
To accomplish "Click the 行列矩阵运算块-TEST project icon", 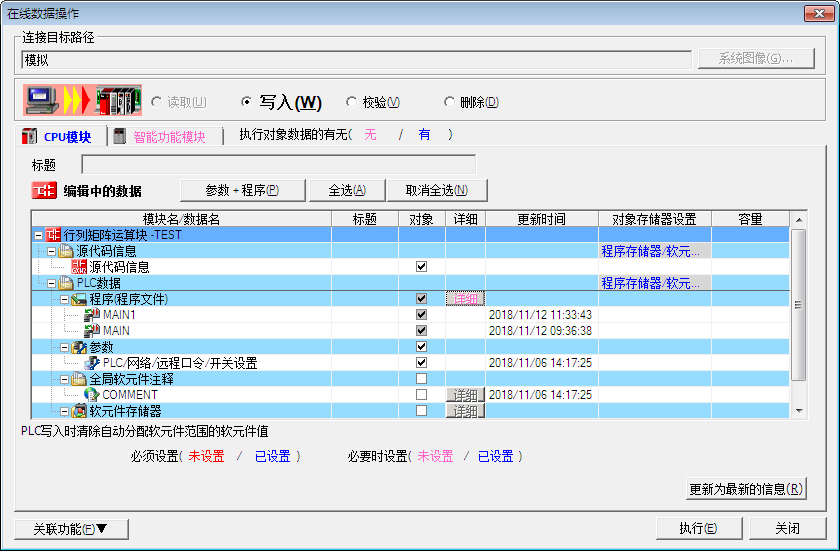I will point(54,235).
